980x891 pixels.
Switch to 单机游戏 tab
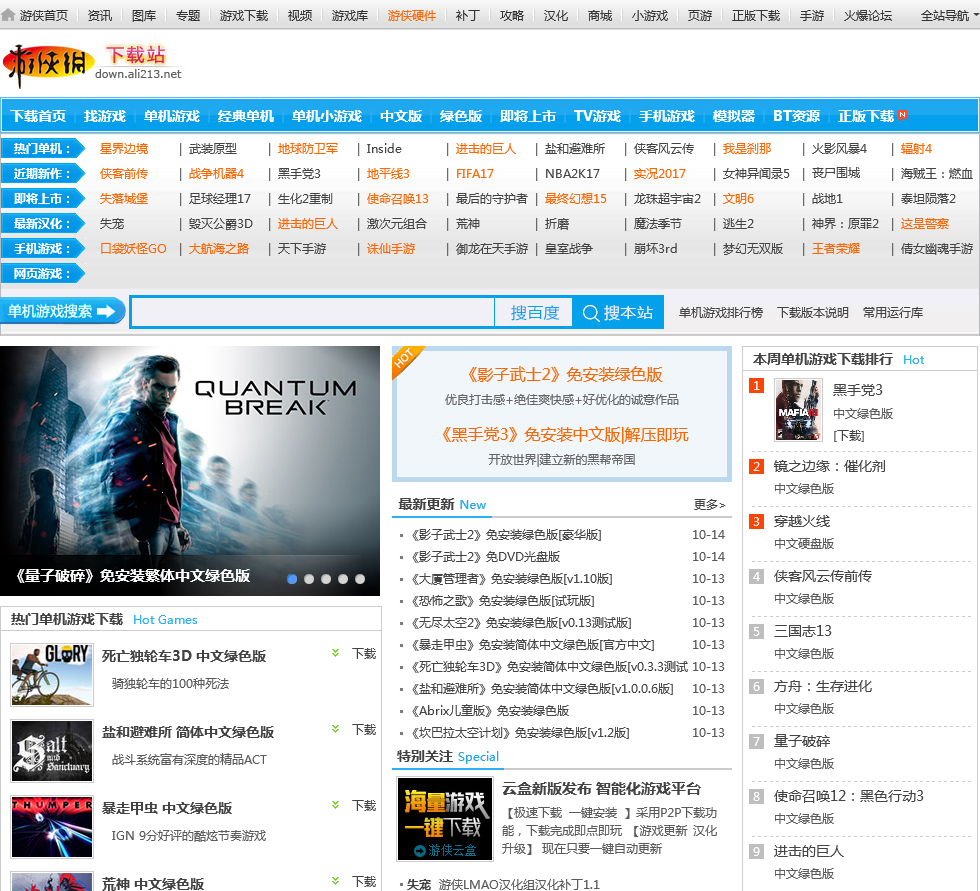point(172,116)
